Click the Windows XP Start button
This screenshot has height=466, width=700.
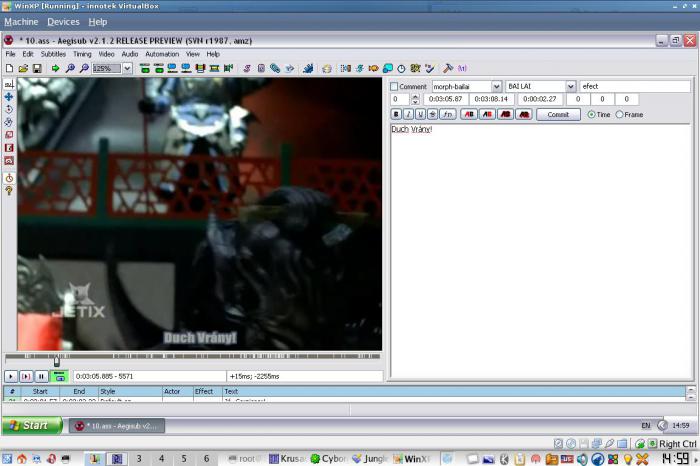tap(32, 425)
